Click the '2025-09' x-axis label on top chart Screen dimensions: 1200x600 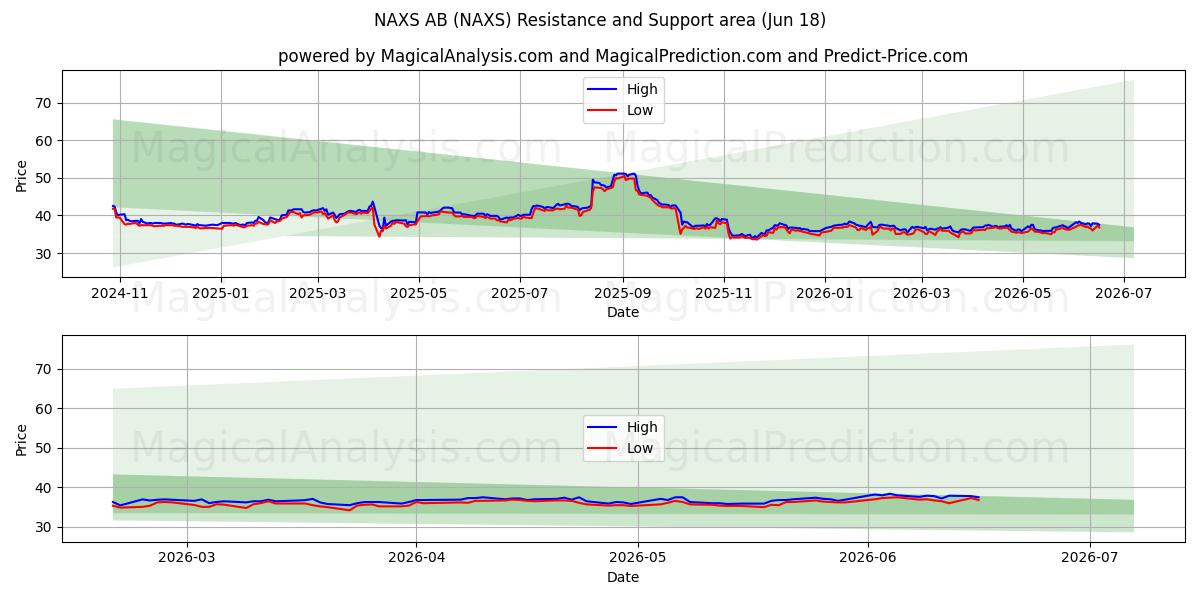(x=622, y=296)
